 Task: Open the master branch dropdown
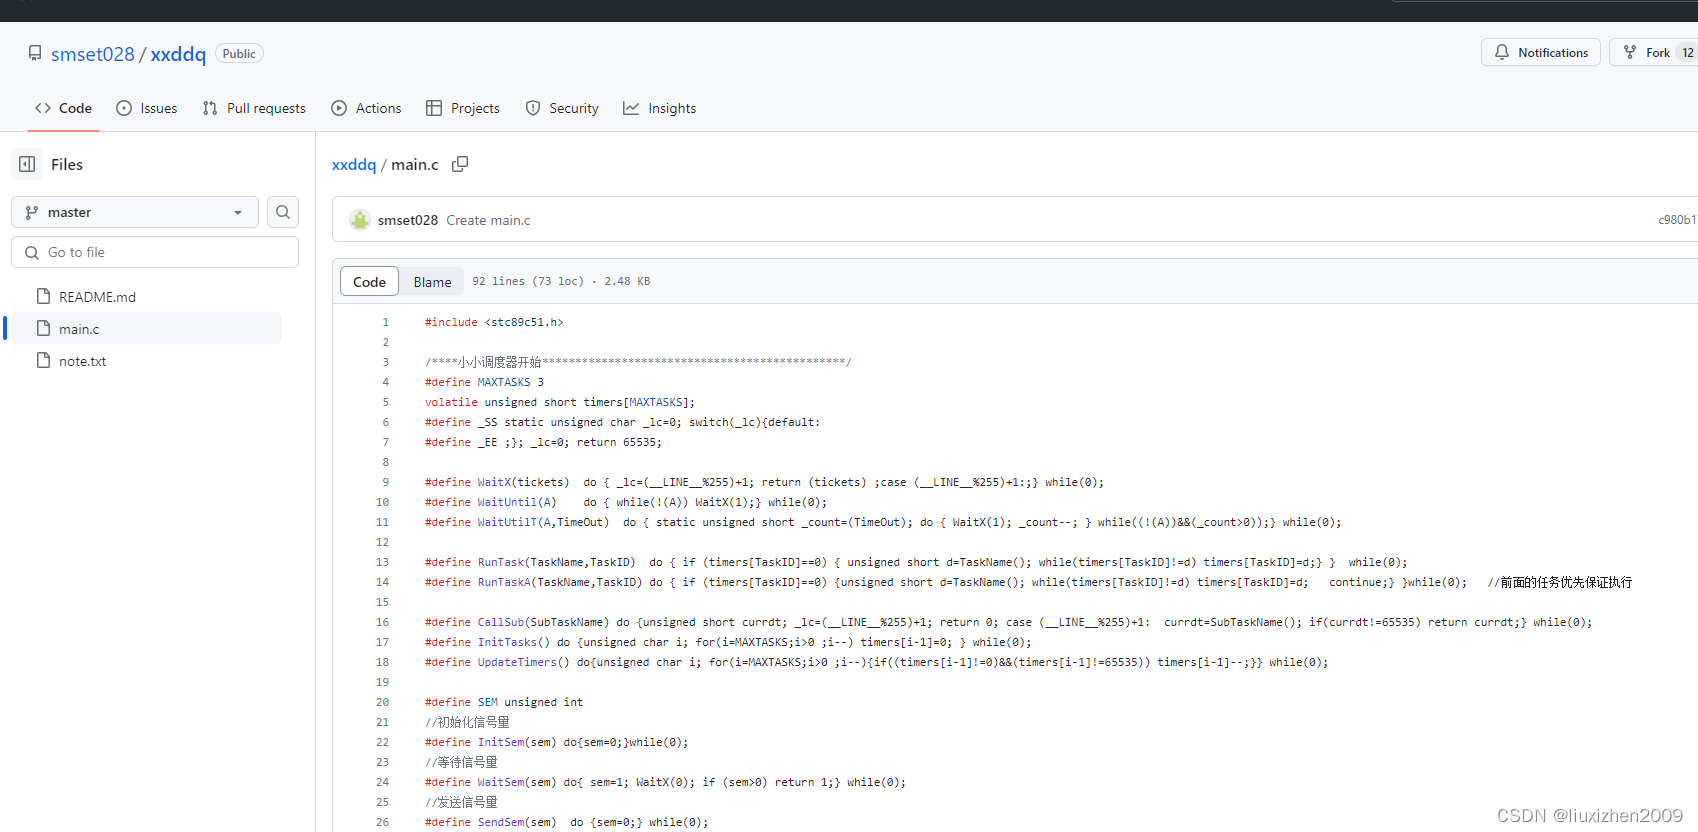[x=135, y=212]
